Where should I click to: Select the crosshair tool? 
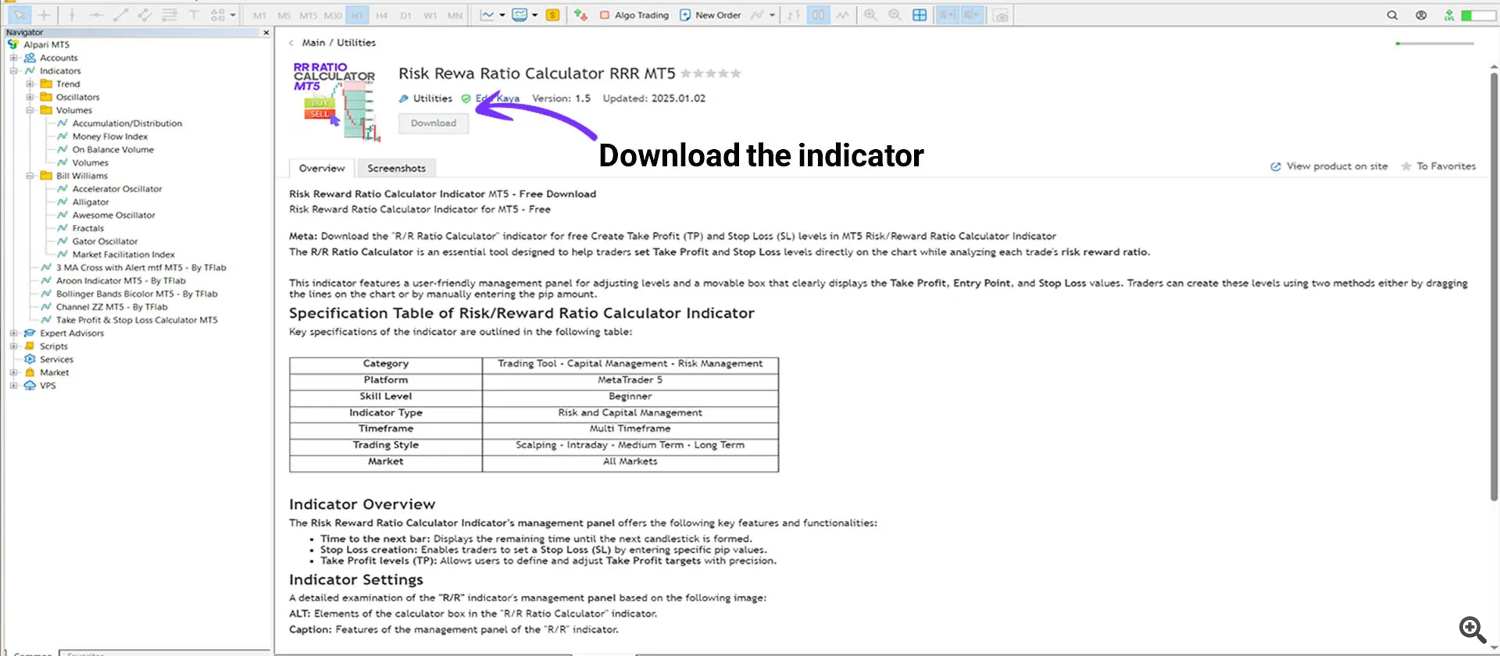pyautogui.click(x=44, y=15)
